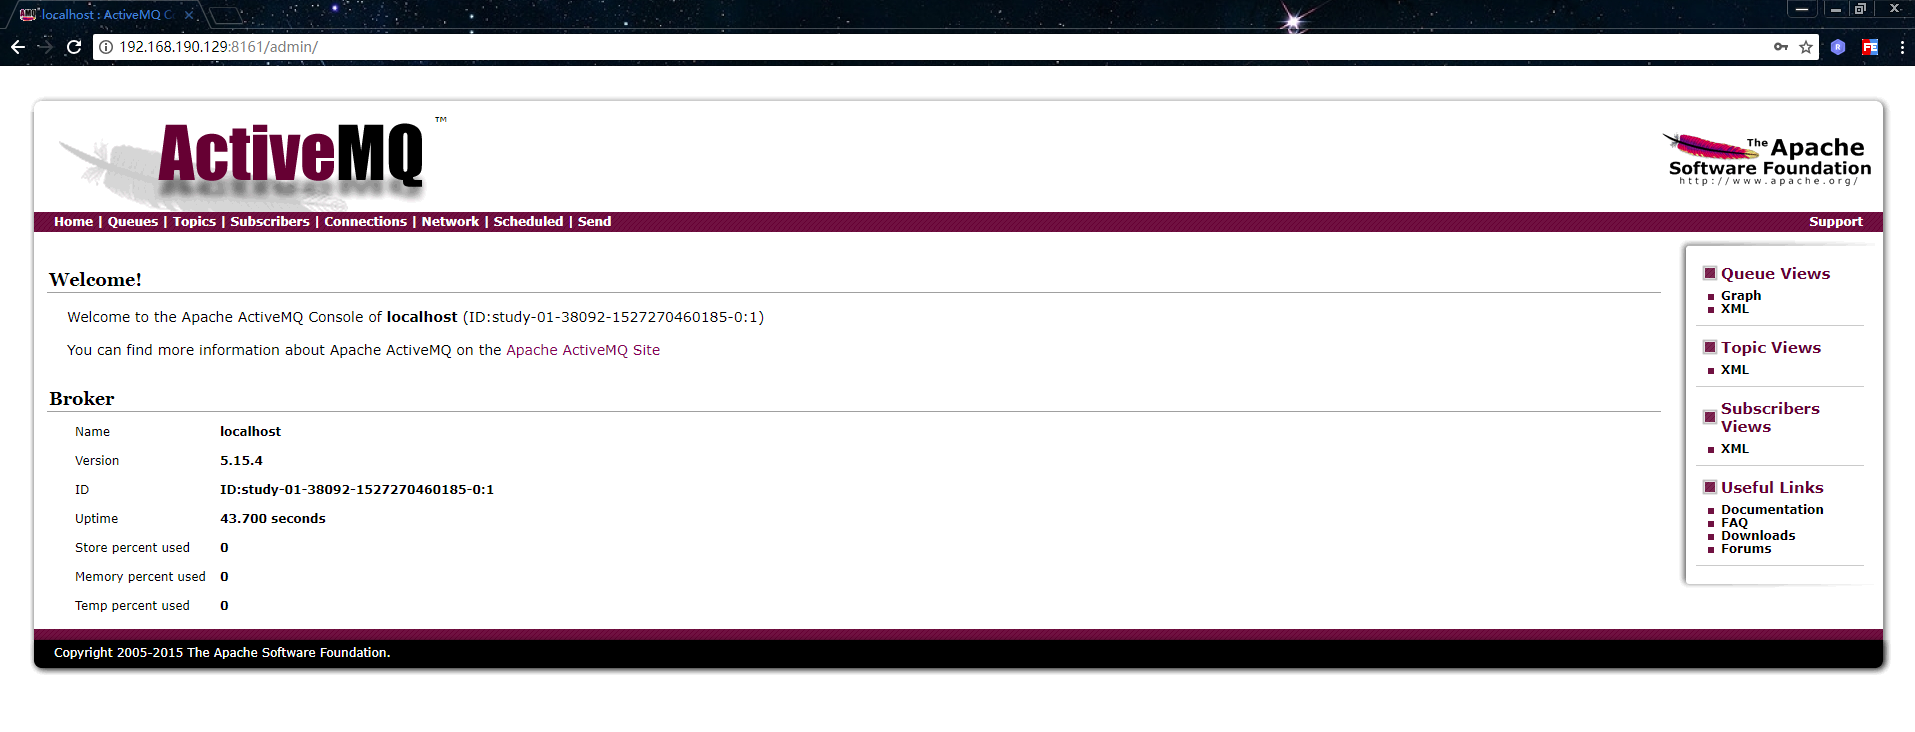1915x732 pixels.
Task: Open the FAQ link
Action: 1734,523
